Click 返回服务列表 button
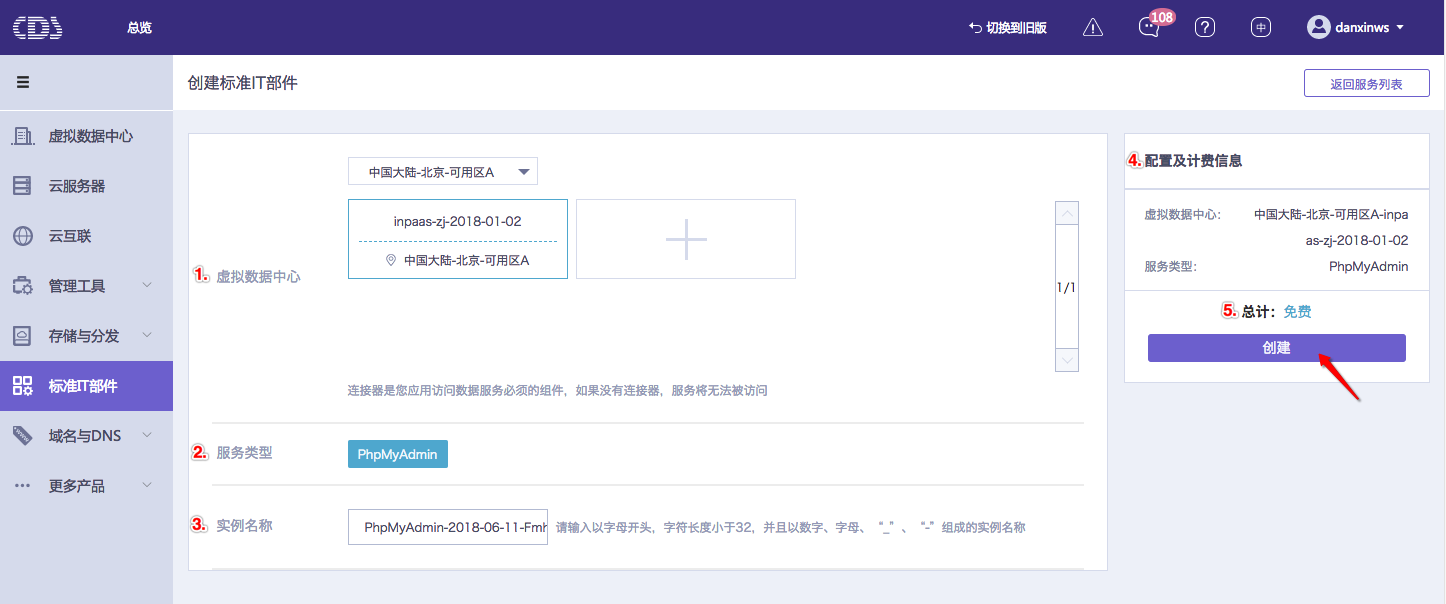 pyautogui.click(x=1365, y=84)
